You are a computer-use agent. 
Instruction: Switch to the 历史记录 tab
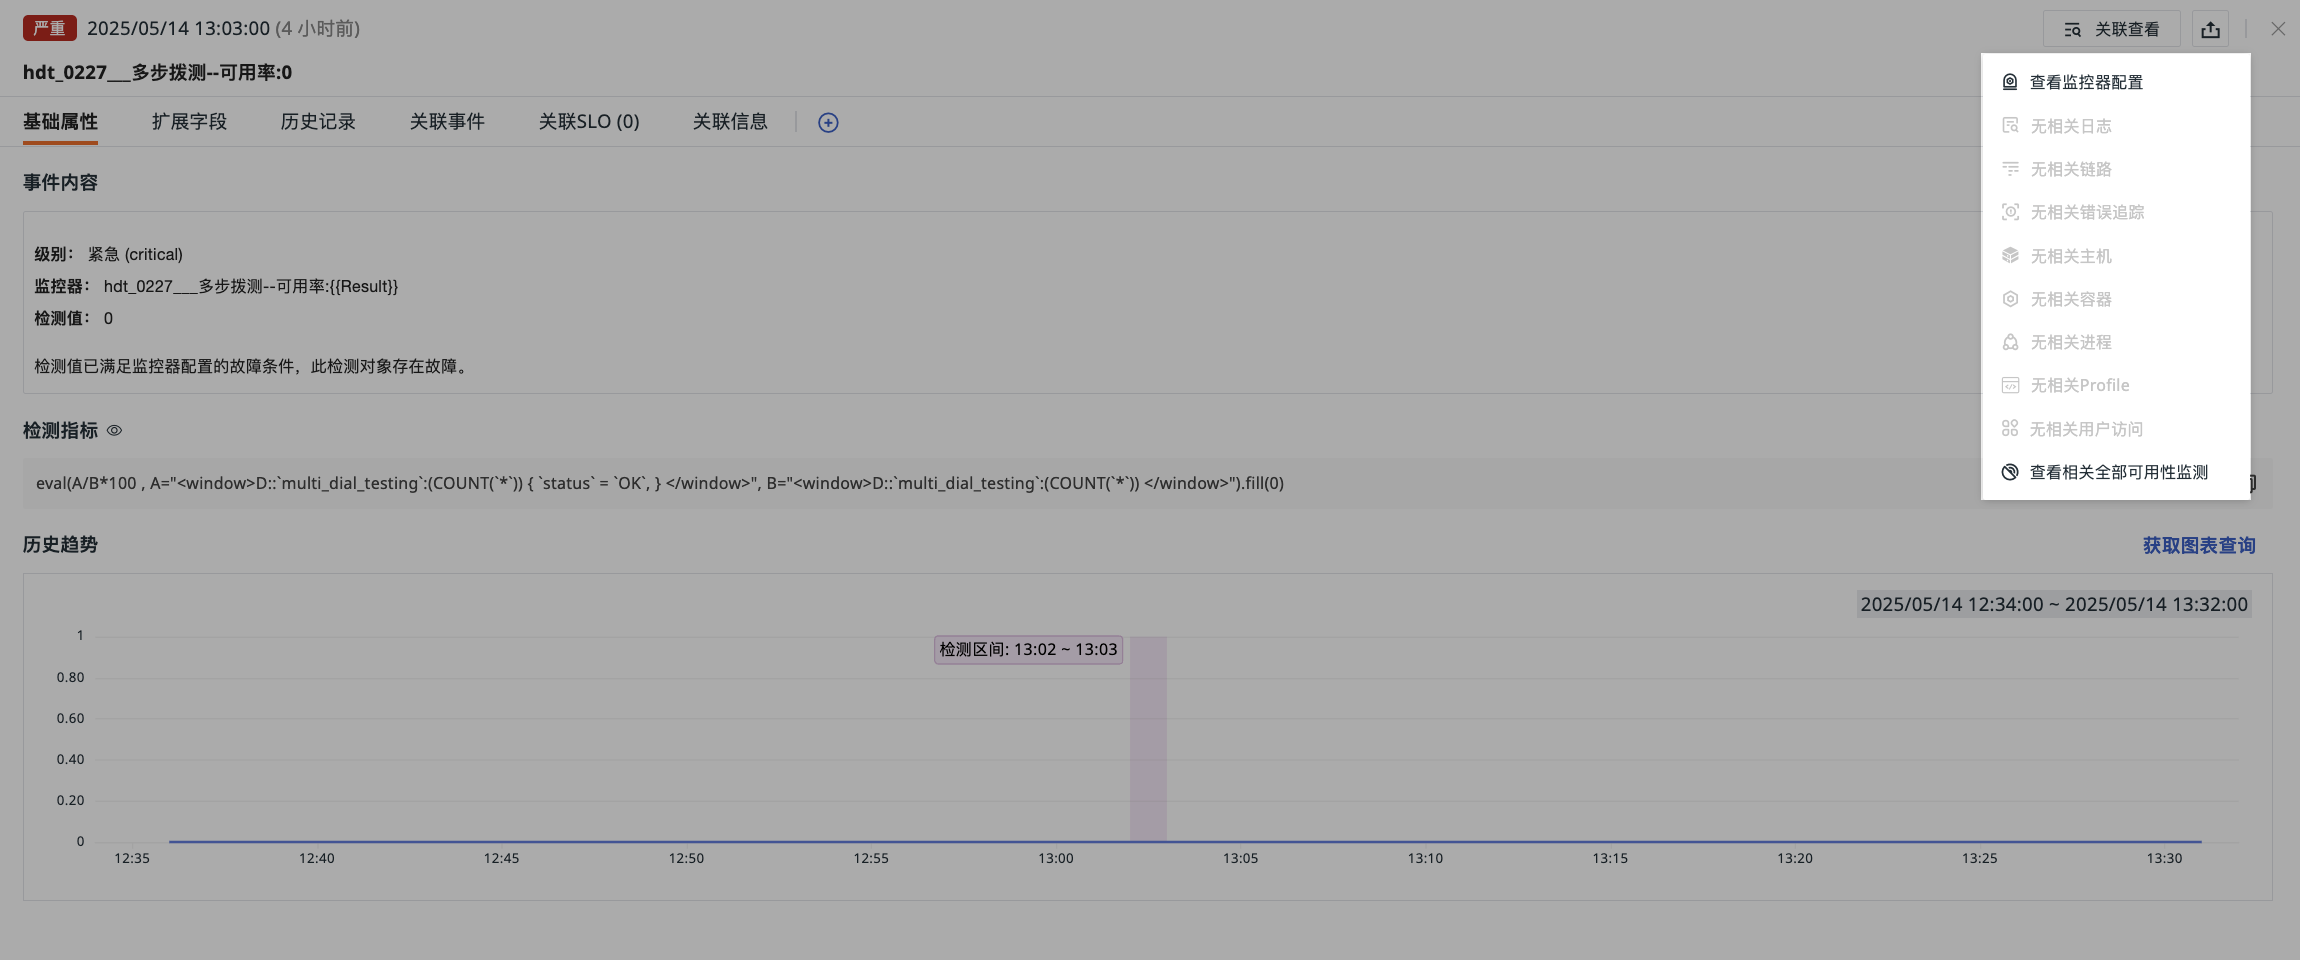318,122
